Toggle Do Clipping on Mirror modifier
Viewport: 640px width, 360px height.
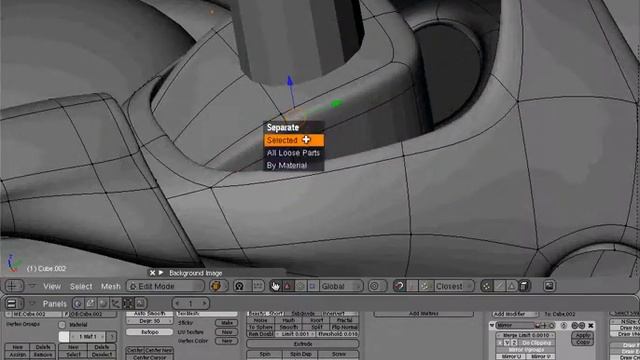[536, 343]
